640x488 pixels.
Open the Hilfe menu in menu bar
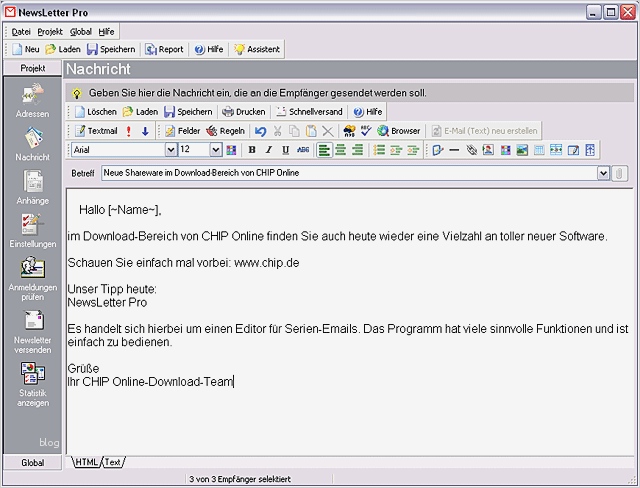106,32
